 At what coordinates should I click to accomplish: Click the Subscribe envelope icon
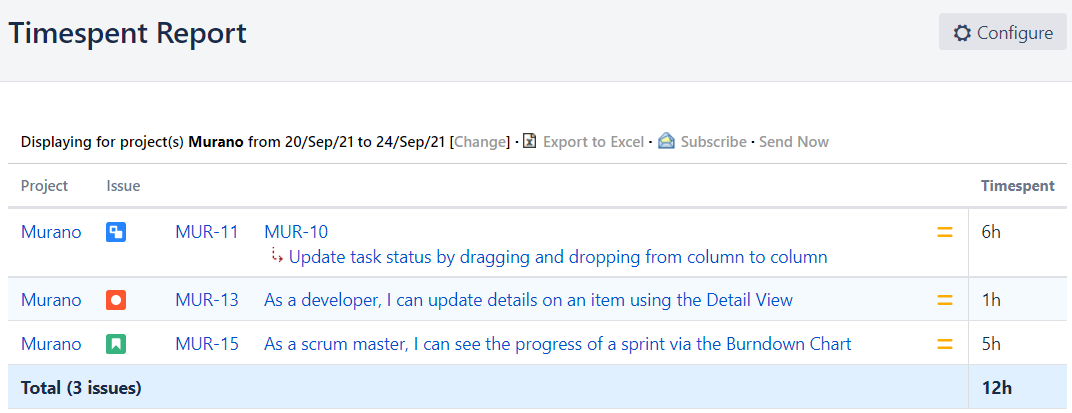pos(666,142)
